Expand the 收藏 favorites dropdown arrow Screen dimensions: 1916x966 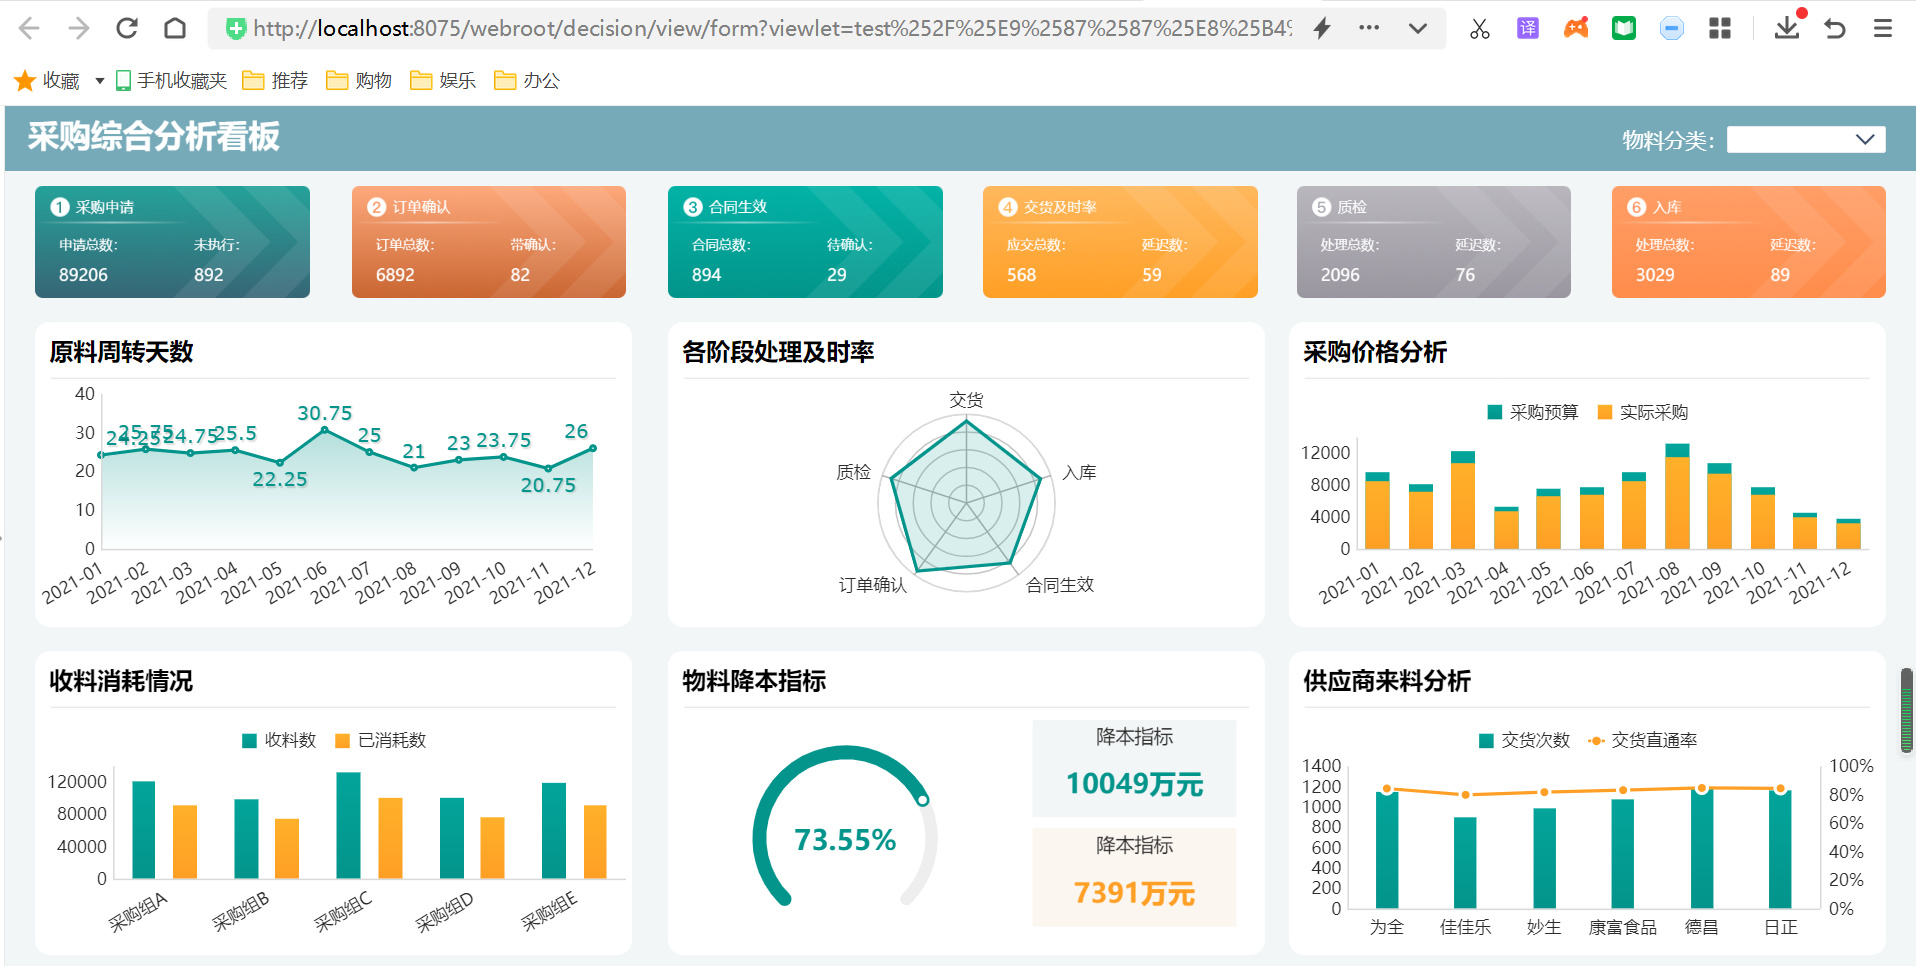tap(100, 81)
